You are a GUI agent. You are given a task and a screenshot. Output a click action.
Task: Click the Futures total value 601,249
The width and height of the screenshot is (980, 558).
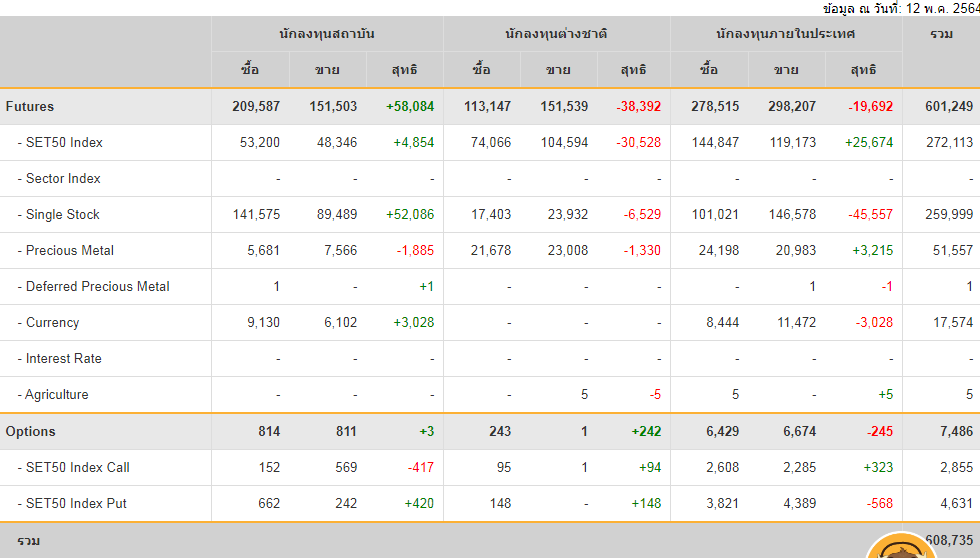click(x=949, y=106)
